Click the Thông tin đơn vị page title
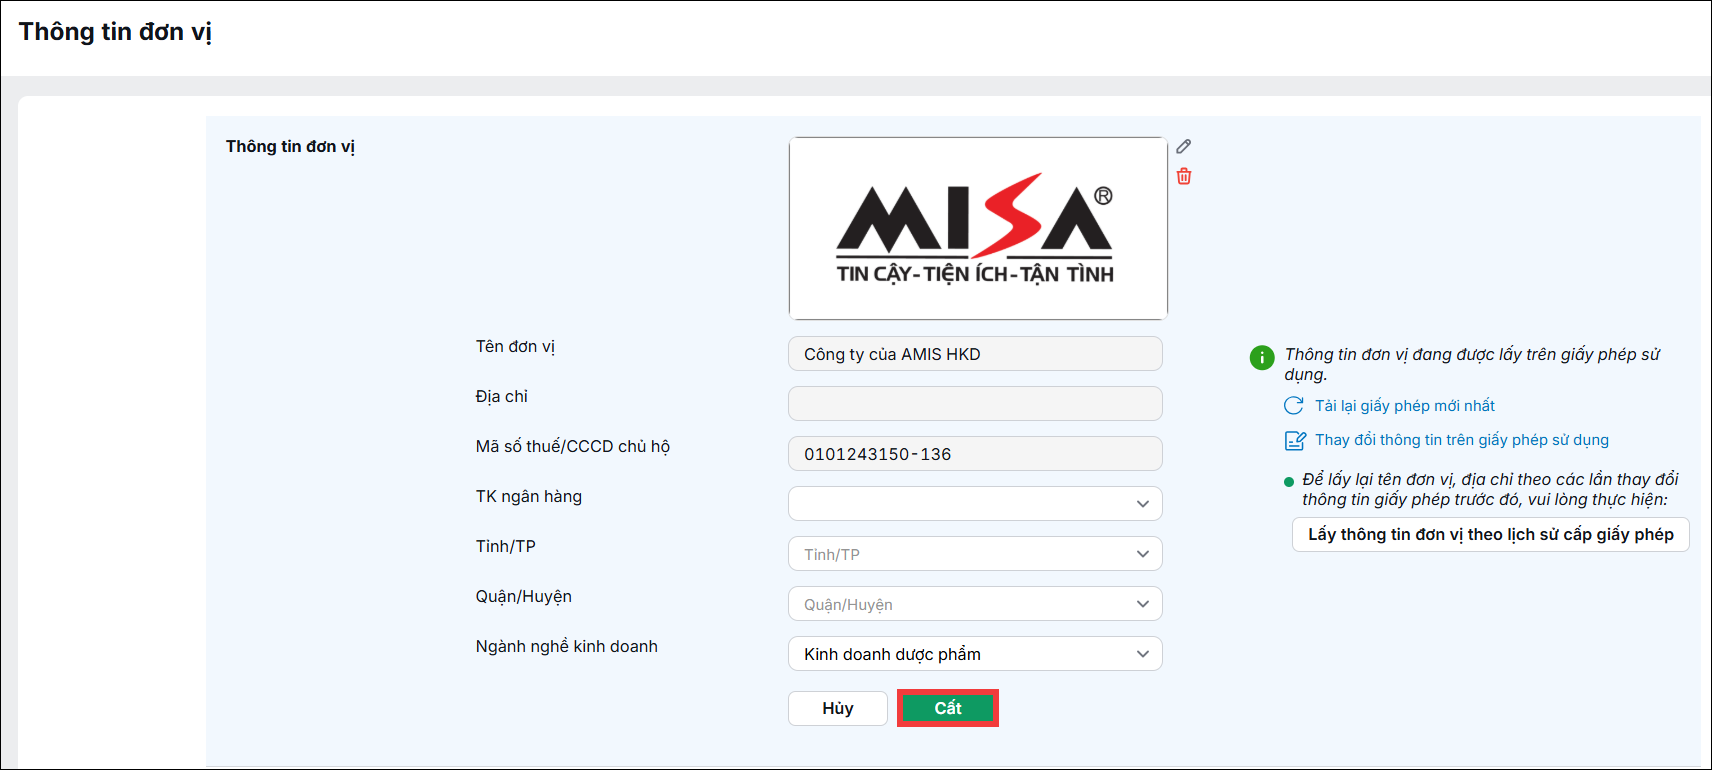1712x770 pixels. (x=115, y=32)
